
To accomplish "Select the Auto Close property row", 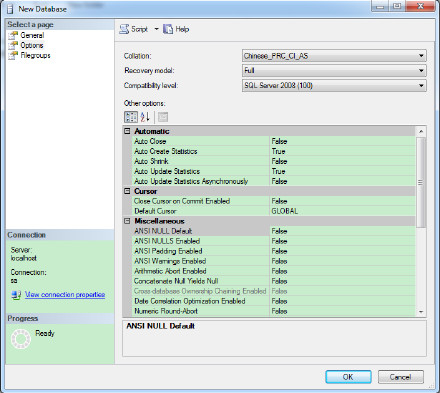I will click(x=274, y=141).
